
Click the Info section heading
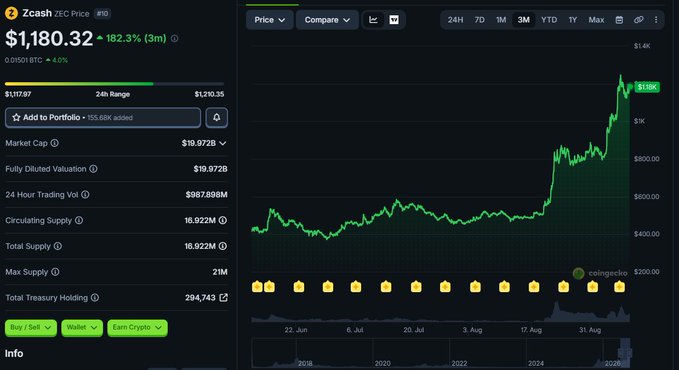(14, 354)
